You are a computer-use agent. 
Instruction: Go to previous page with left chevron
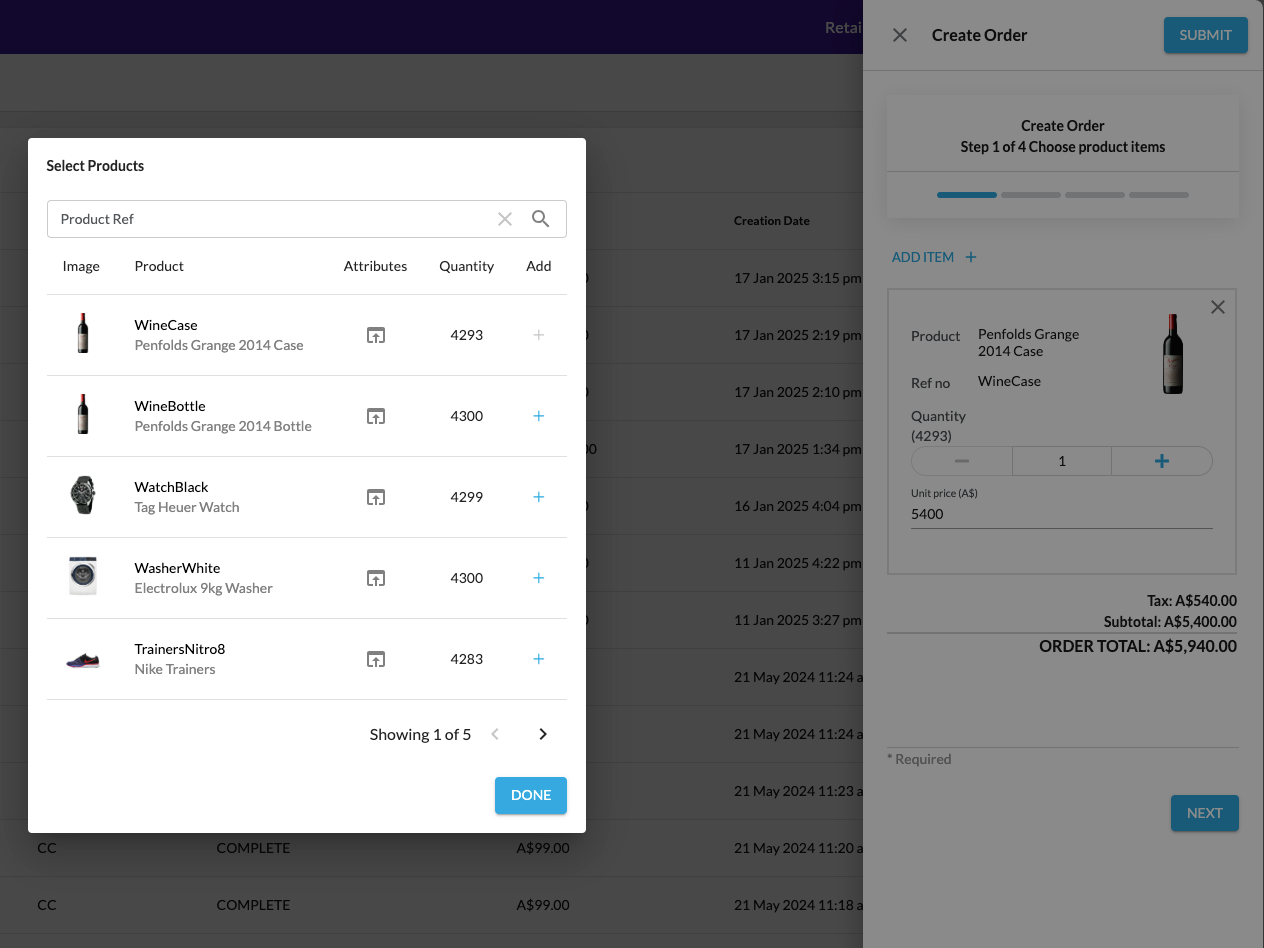tap(495, 734)
